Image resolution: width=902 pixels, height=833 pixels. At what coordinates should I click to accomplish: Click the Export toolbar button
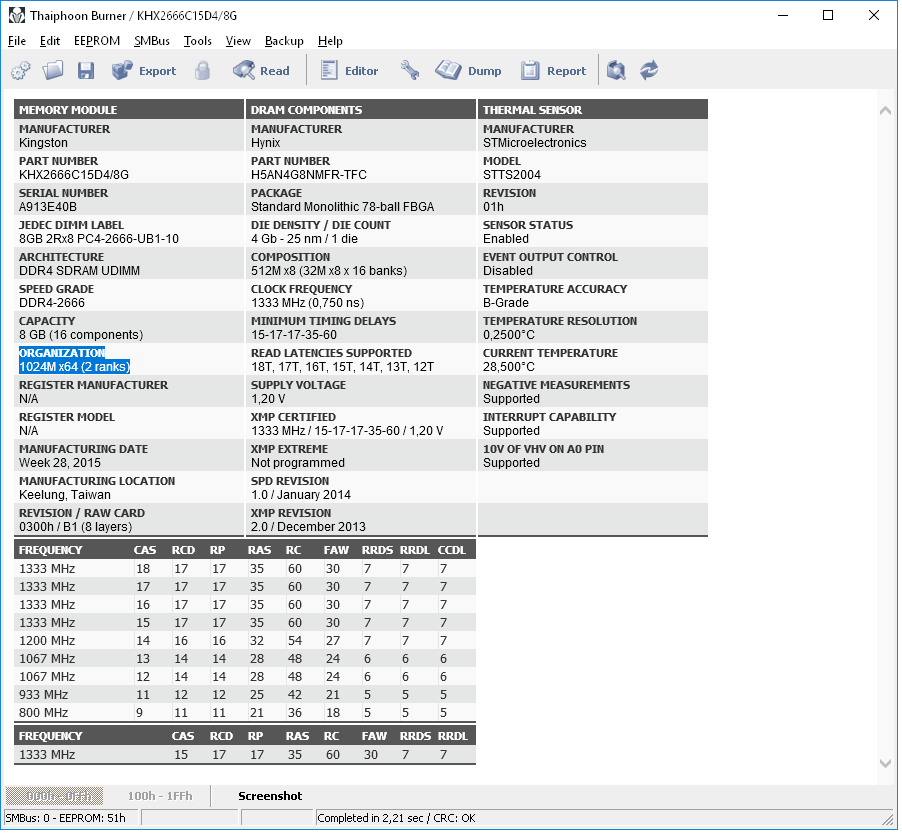coord(144,71)
